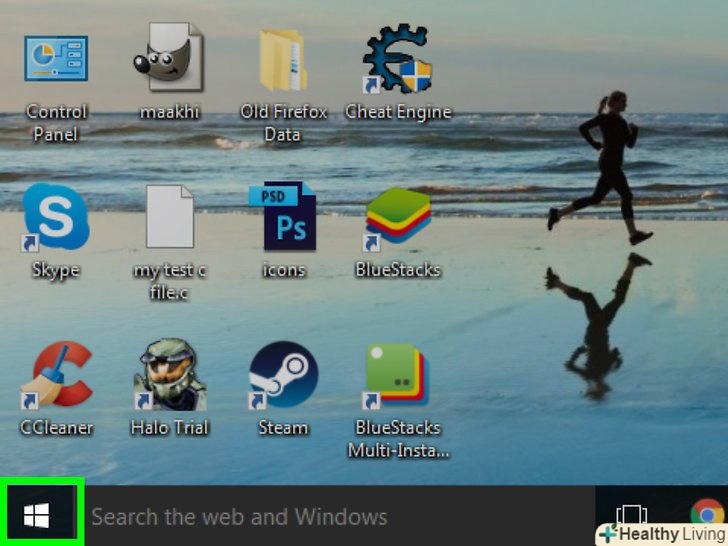Focus the Search the web and Windows box
The width and height of the screenshot is (728, 546).
coord(340,516)
